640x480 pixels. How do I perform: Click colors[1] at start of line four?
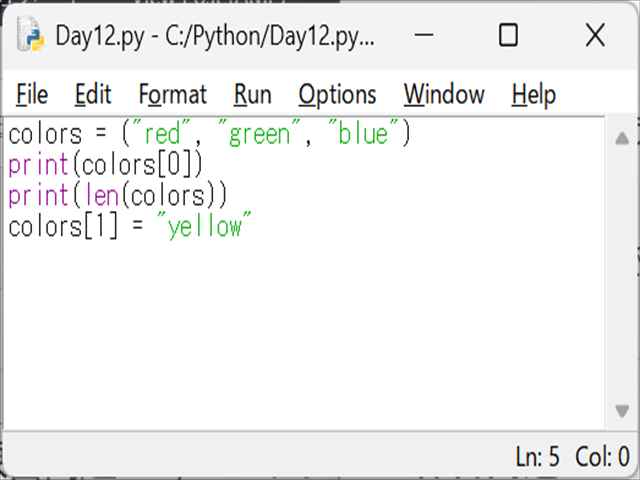tap(63, 227)
